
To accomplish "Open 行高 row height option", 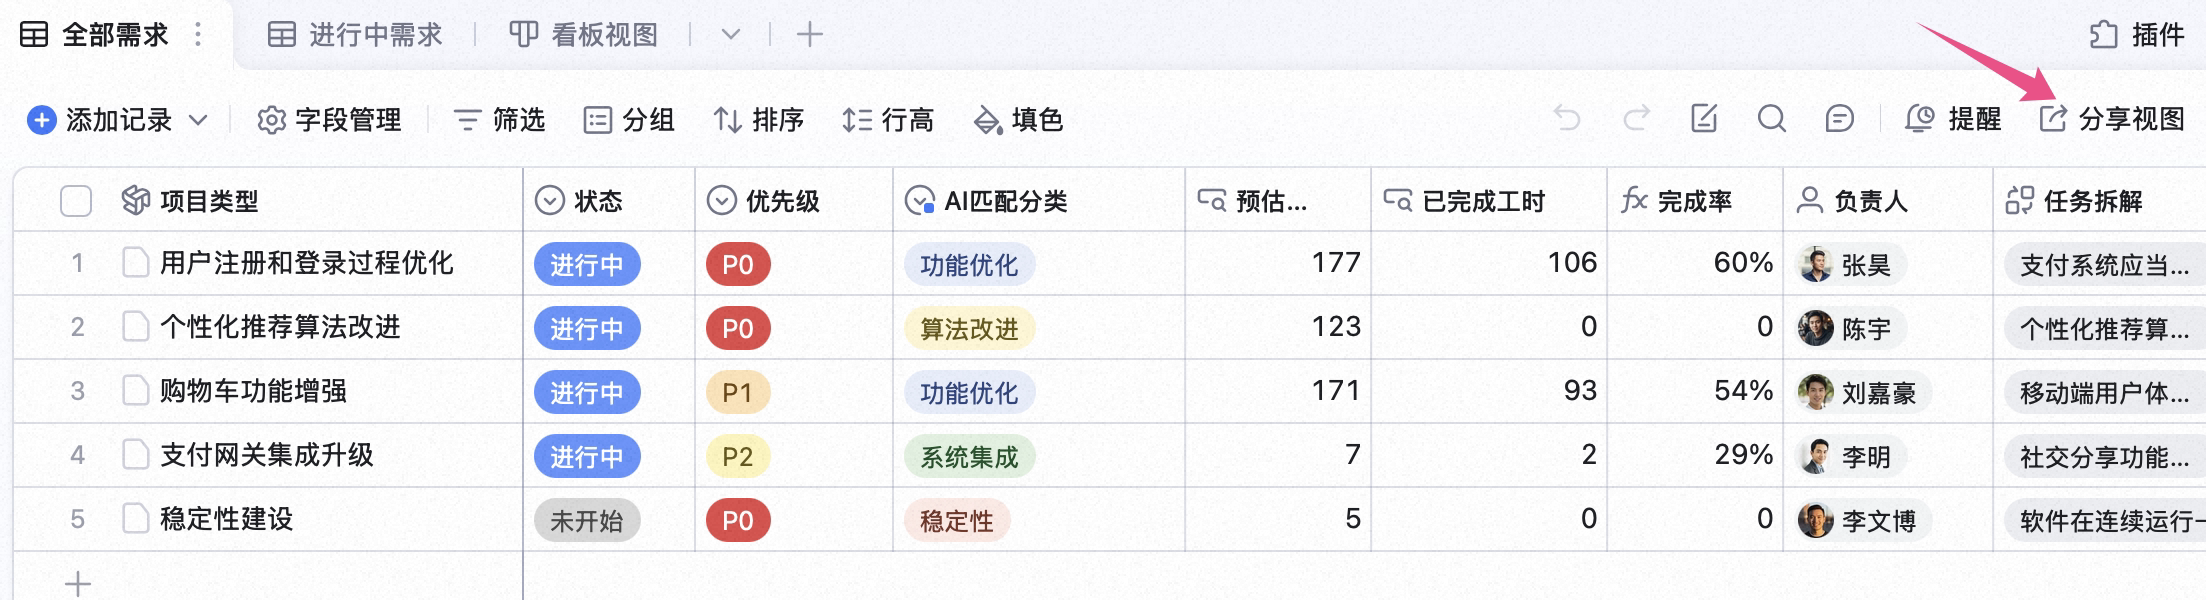I will point(888,120).
